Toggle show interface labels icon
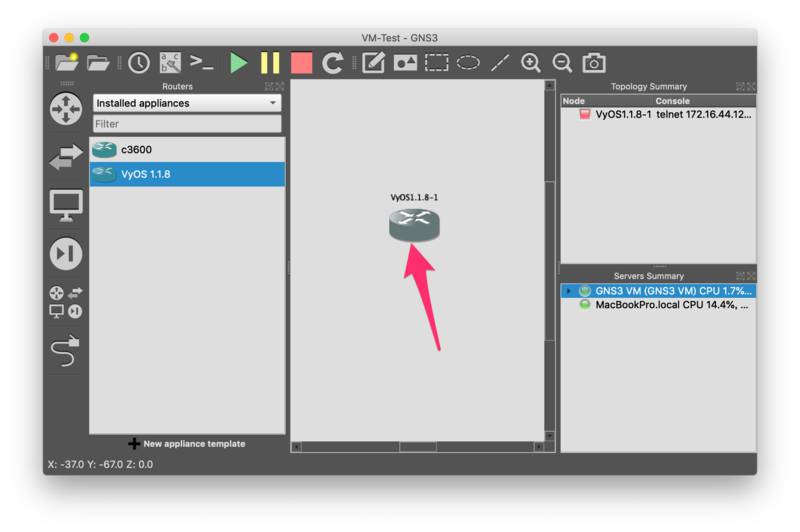The height and width of the screenshot is (532, 800). (x=170, y=63)
